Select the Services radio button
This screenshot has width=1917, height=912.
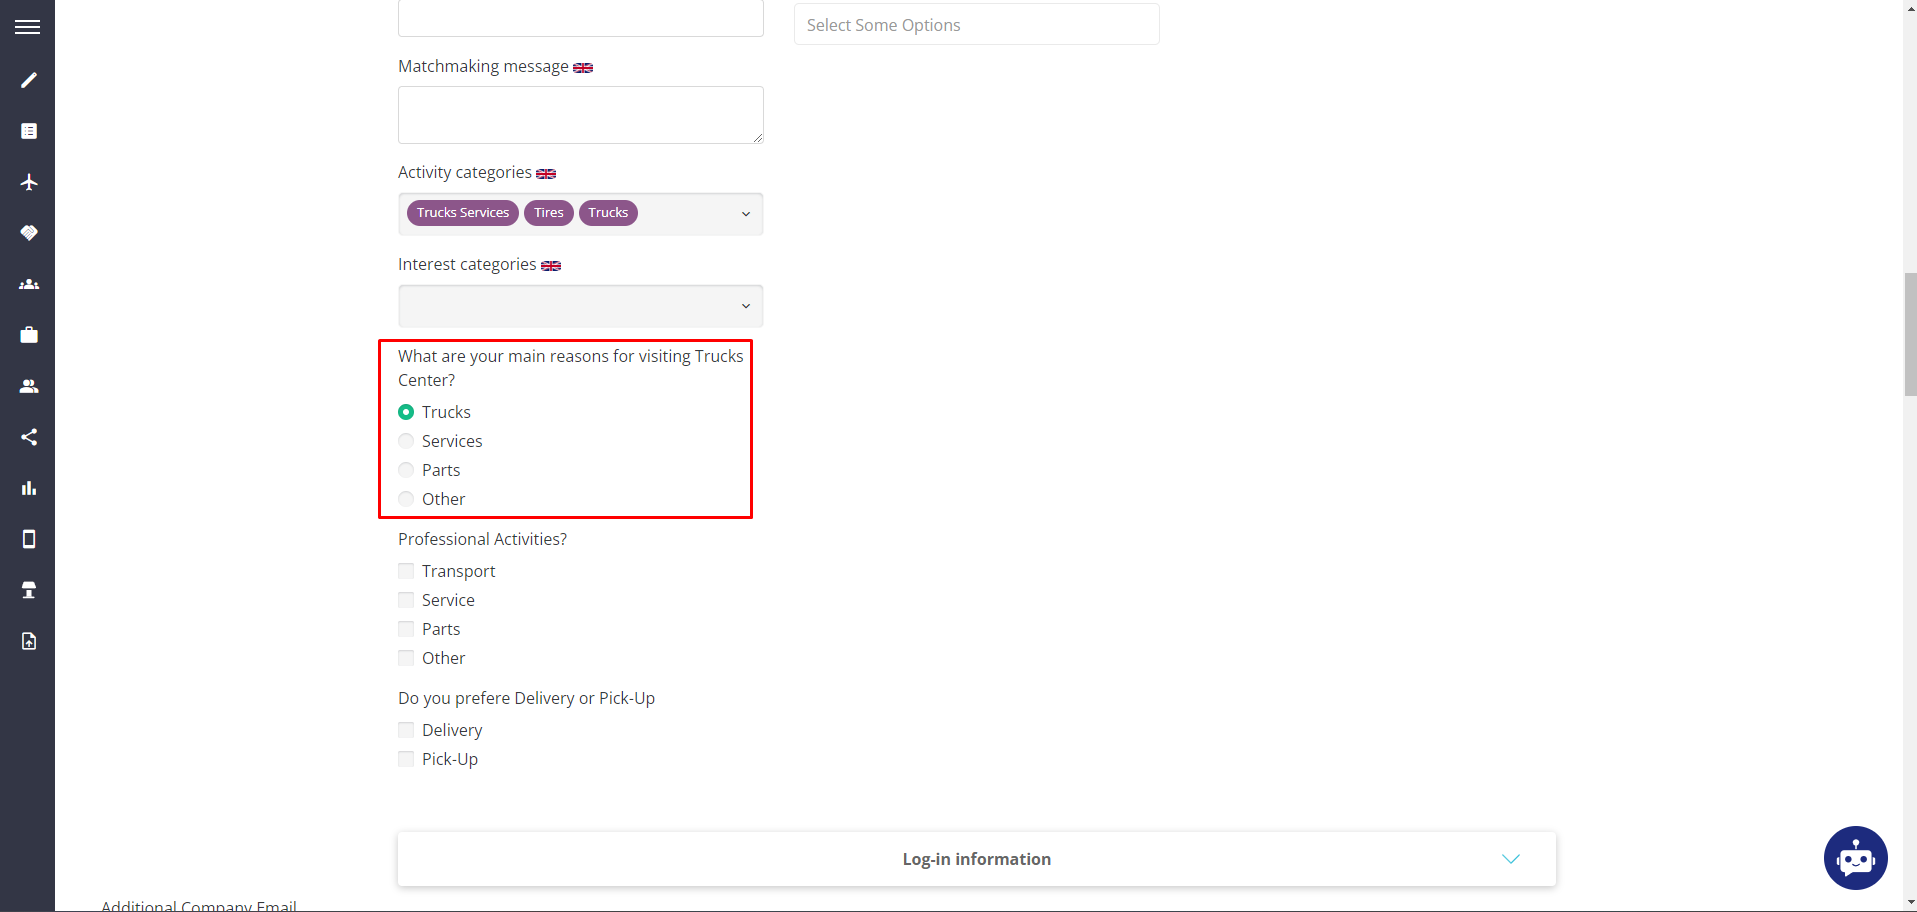(406, 440)
